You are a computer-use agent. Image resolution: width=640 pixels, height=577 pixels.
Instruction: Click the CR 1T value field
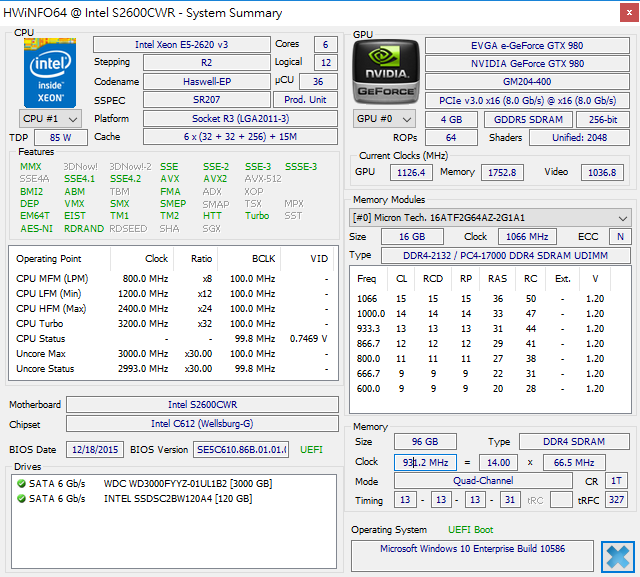click(x=616, y=481)
